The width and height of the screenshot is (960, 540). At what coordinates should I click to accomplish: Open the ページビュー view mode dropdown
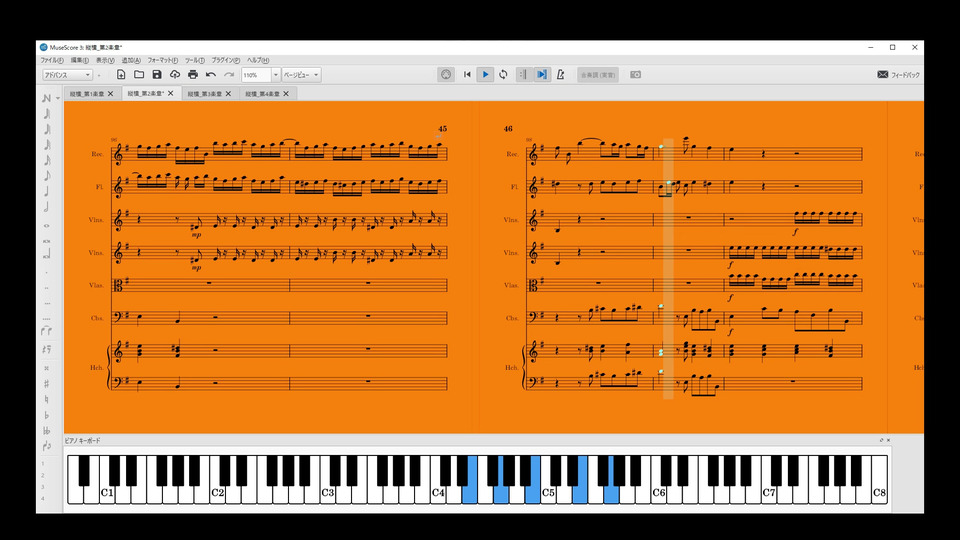pos(301,75)
